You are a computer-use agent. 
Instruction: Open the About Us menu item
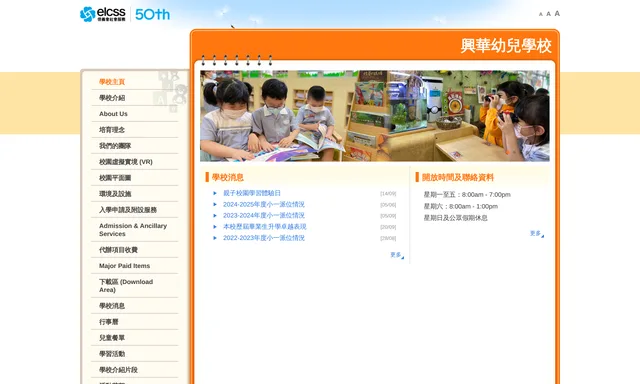(x=113, y=114)
